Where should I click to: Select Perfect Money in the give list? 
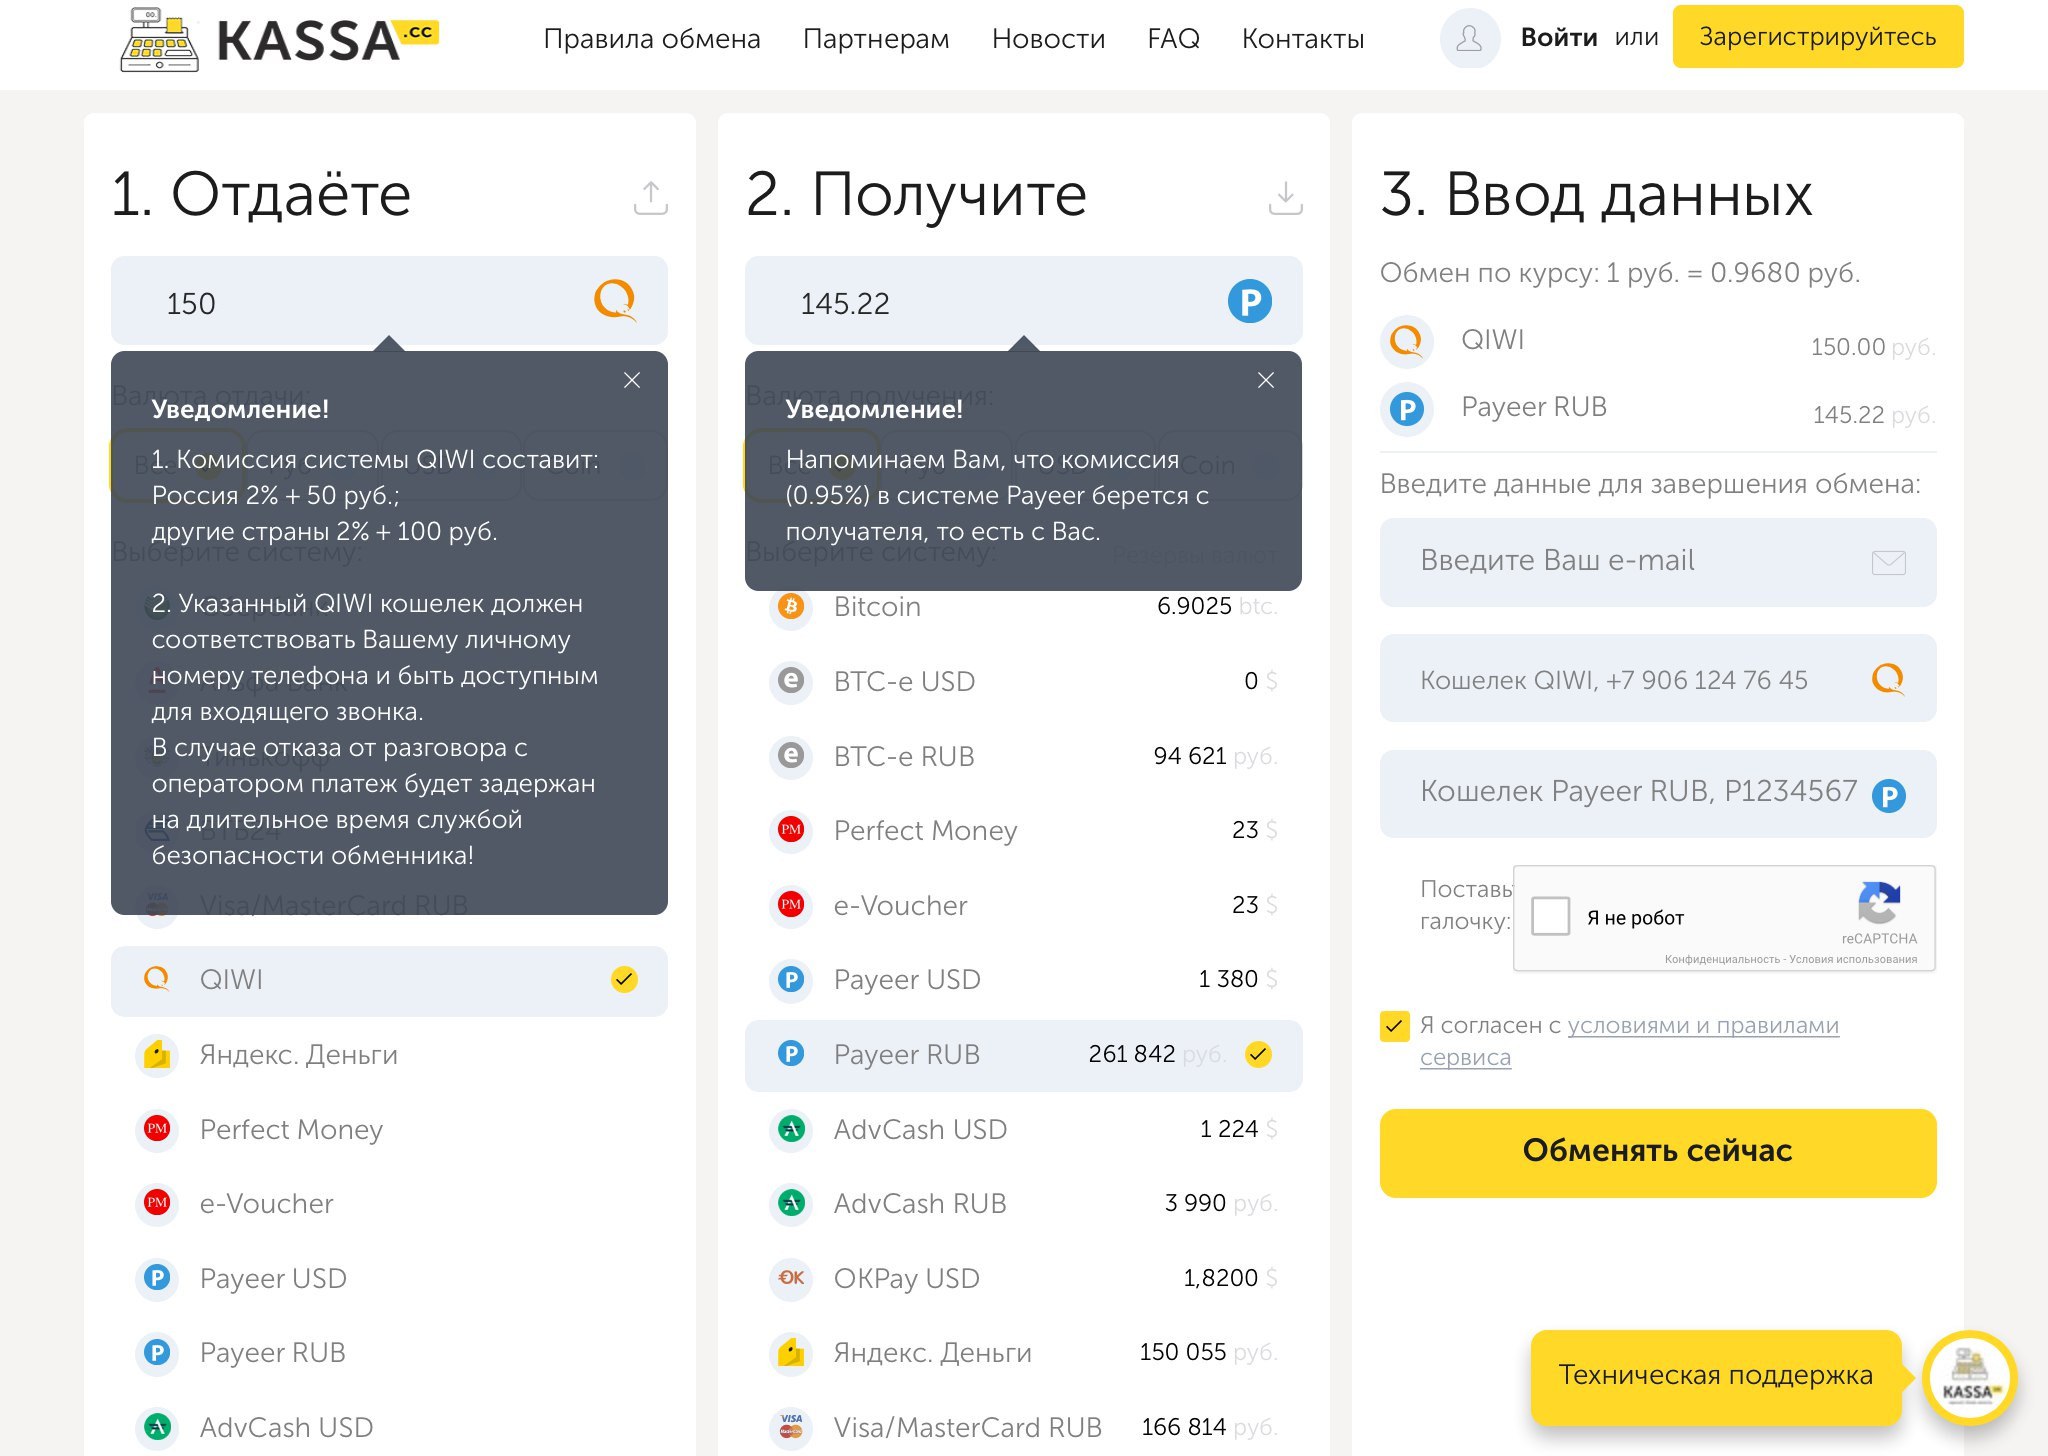[389, 1129]
